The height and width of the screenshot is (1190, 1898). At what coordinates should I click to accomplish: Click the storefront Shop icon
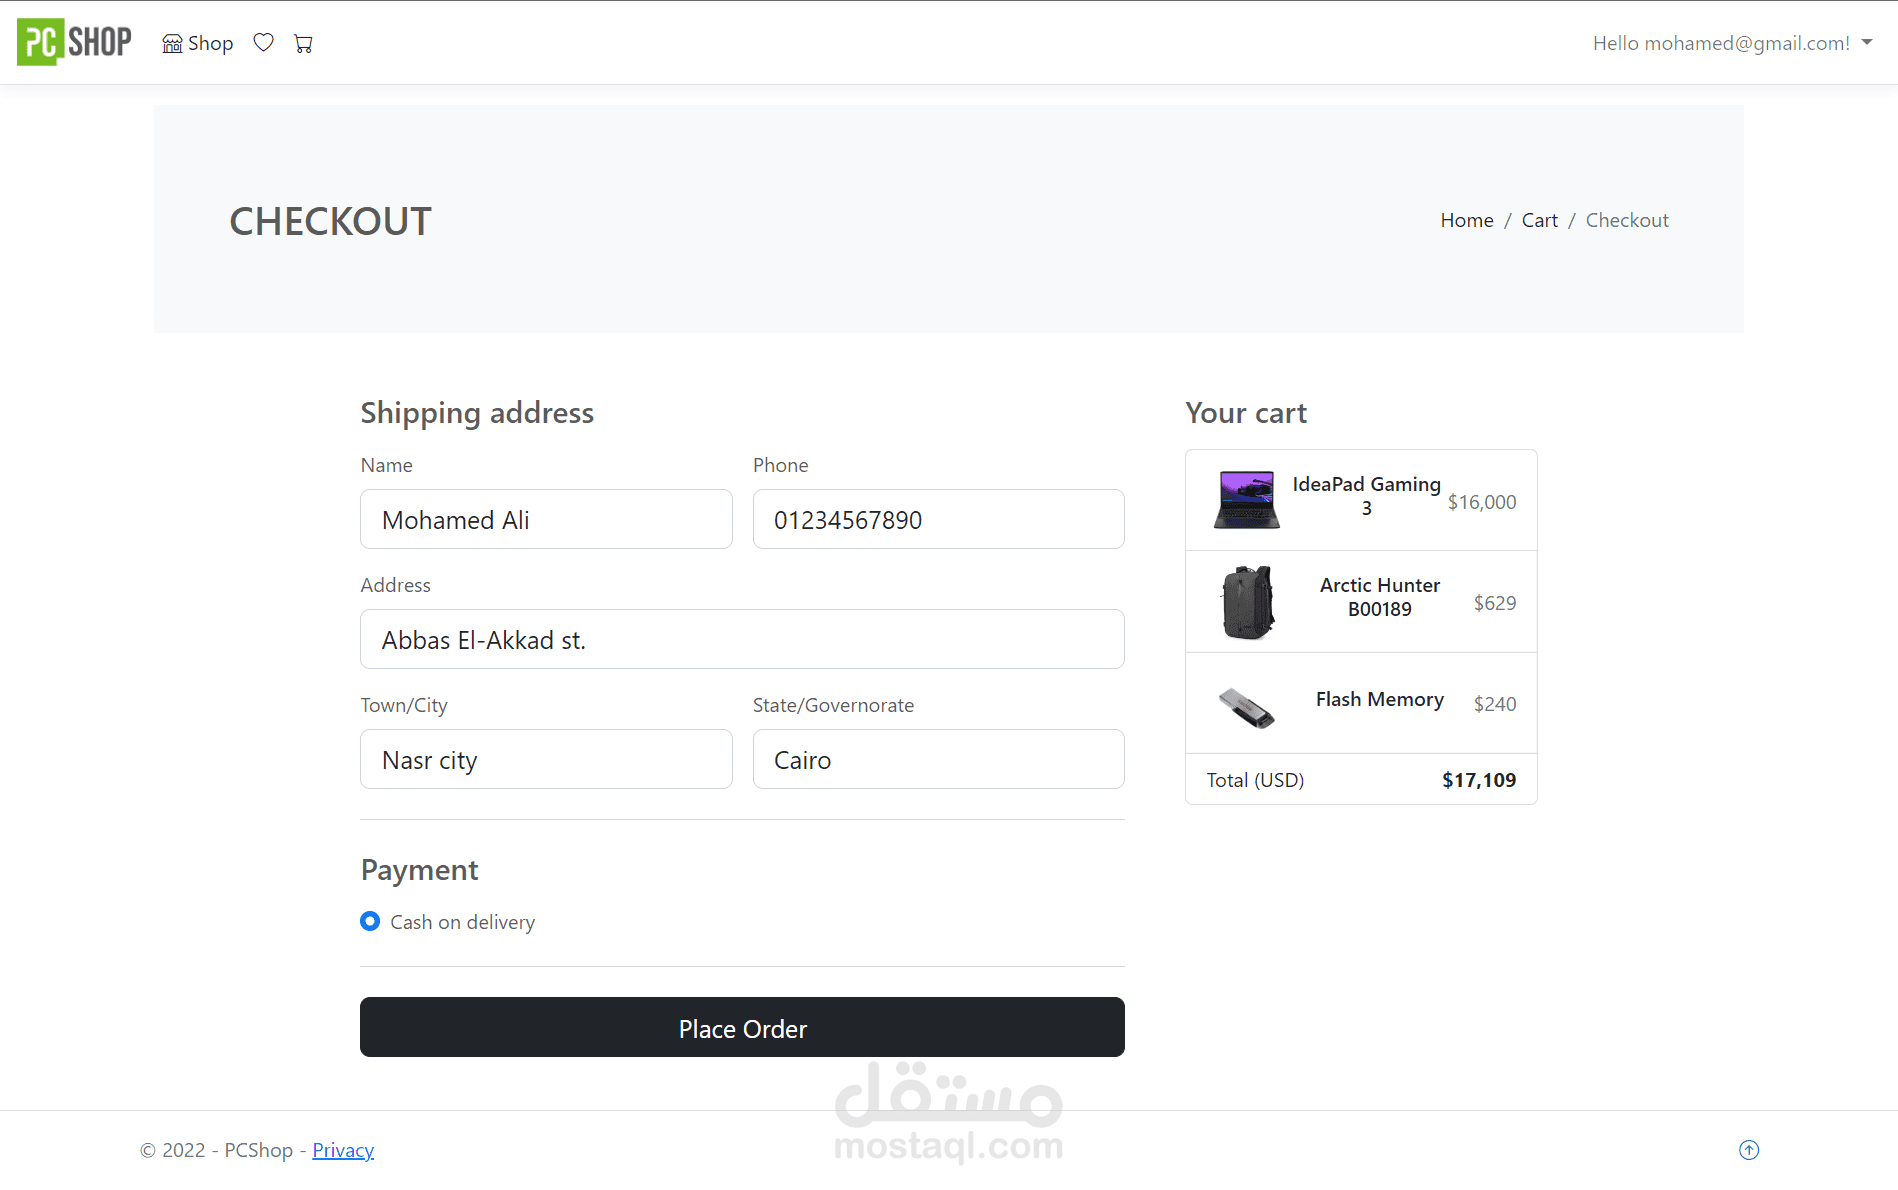click(x=172, y=43)
